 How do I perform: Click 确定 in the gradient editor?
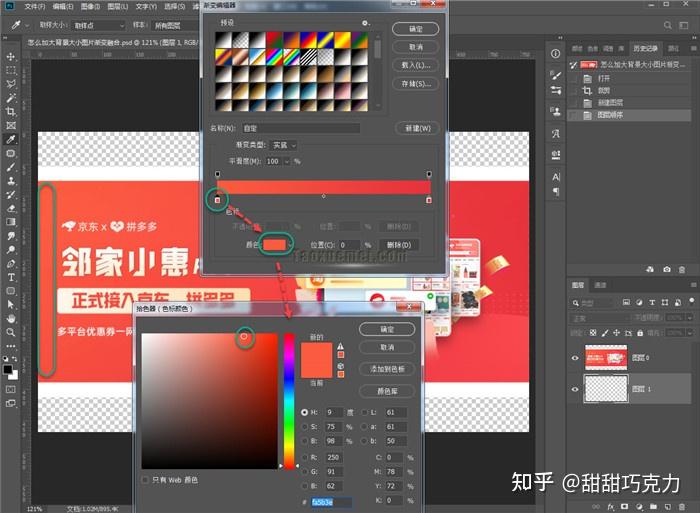coord(415,29)
